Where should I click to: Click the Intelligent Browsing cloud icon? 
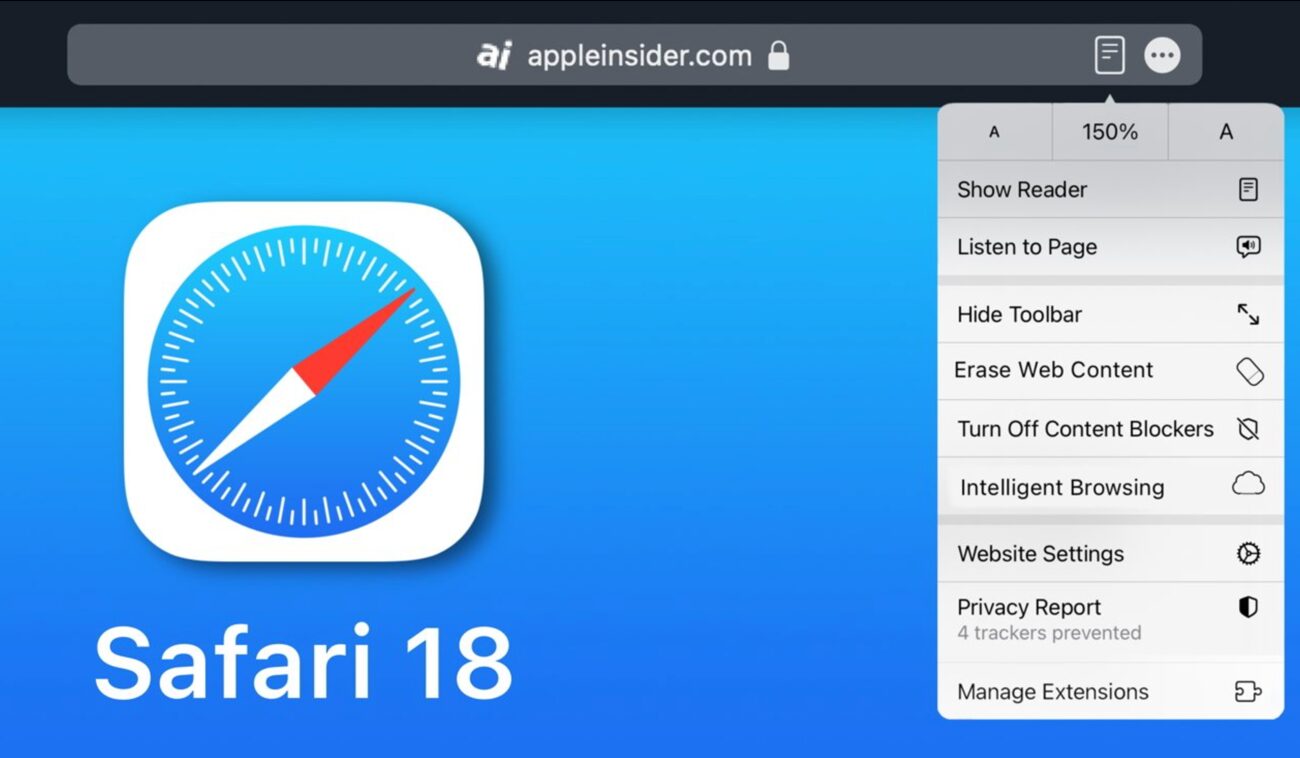tap(1248, 485)
